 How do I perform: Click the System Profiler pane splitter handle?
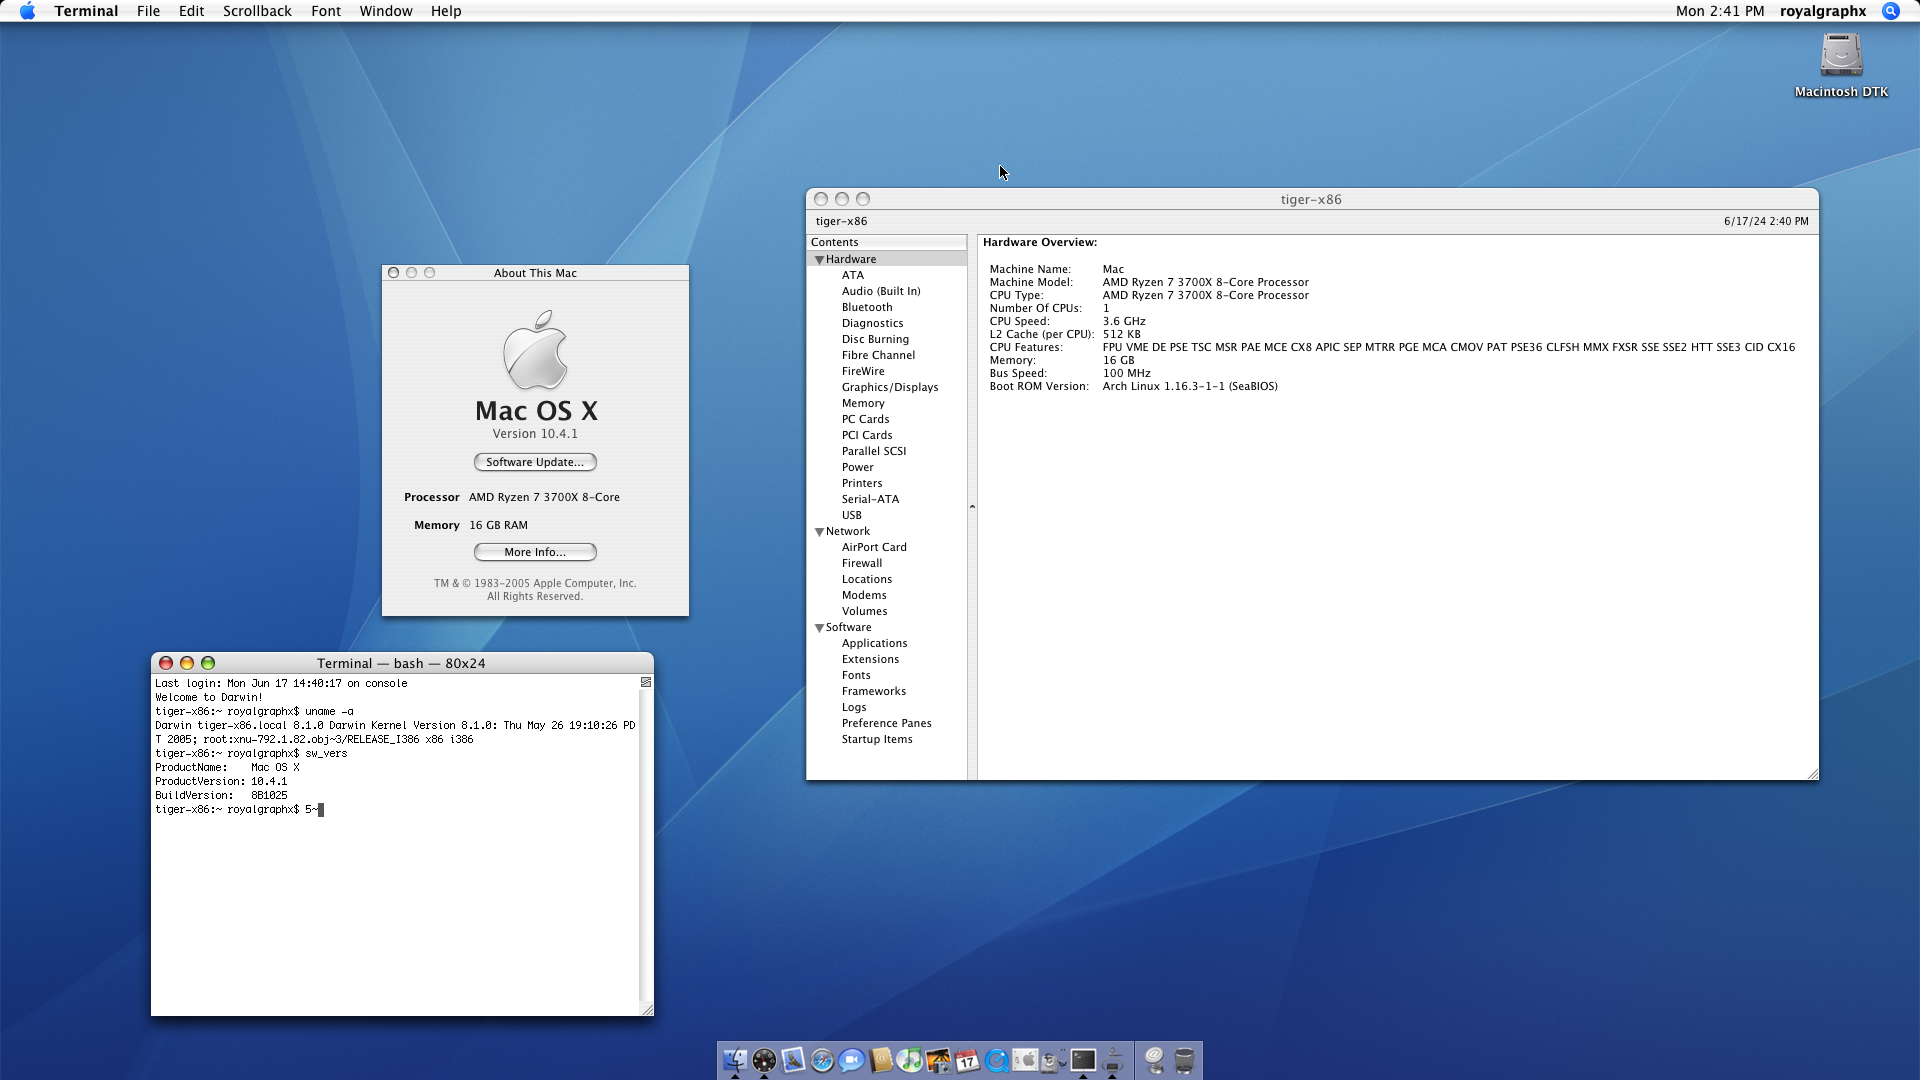tap(972, 507)
